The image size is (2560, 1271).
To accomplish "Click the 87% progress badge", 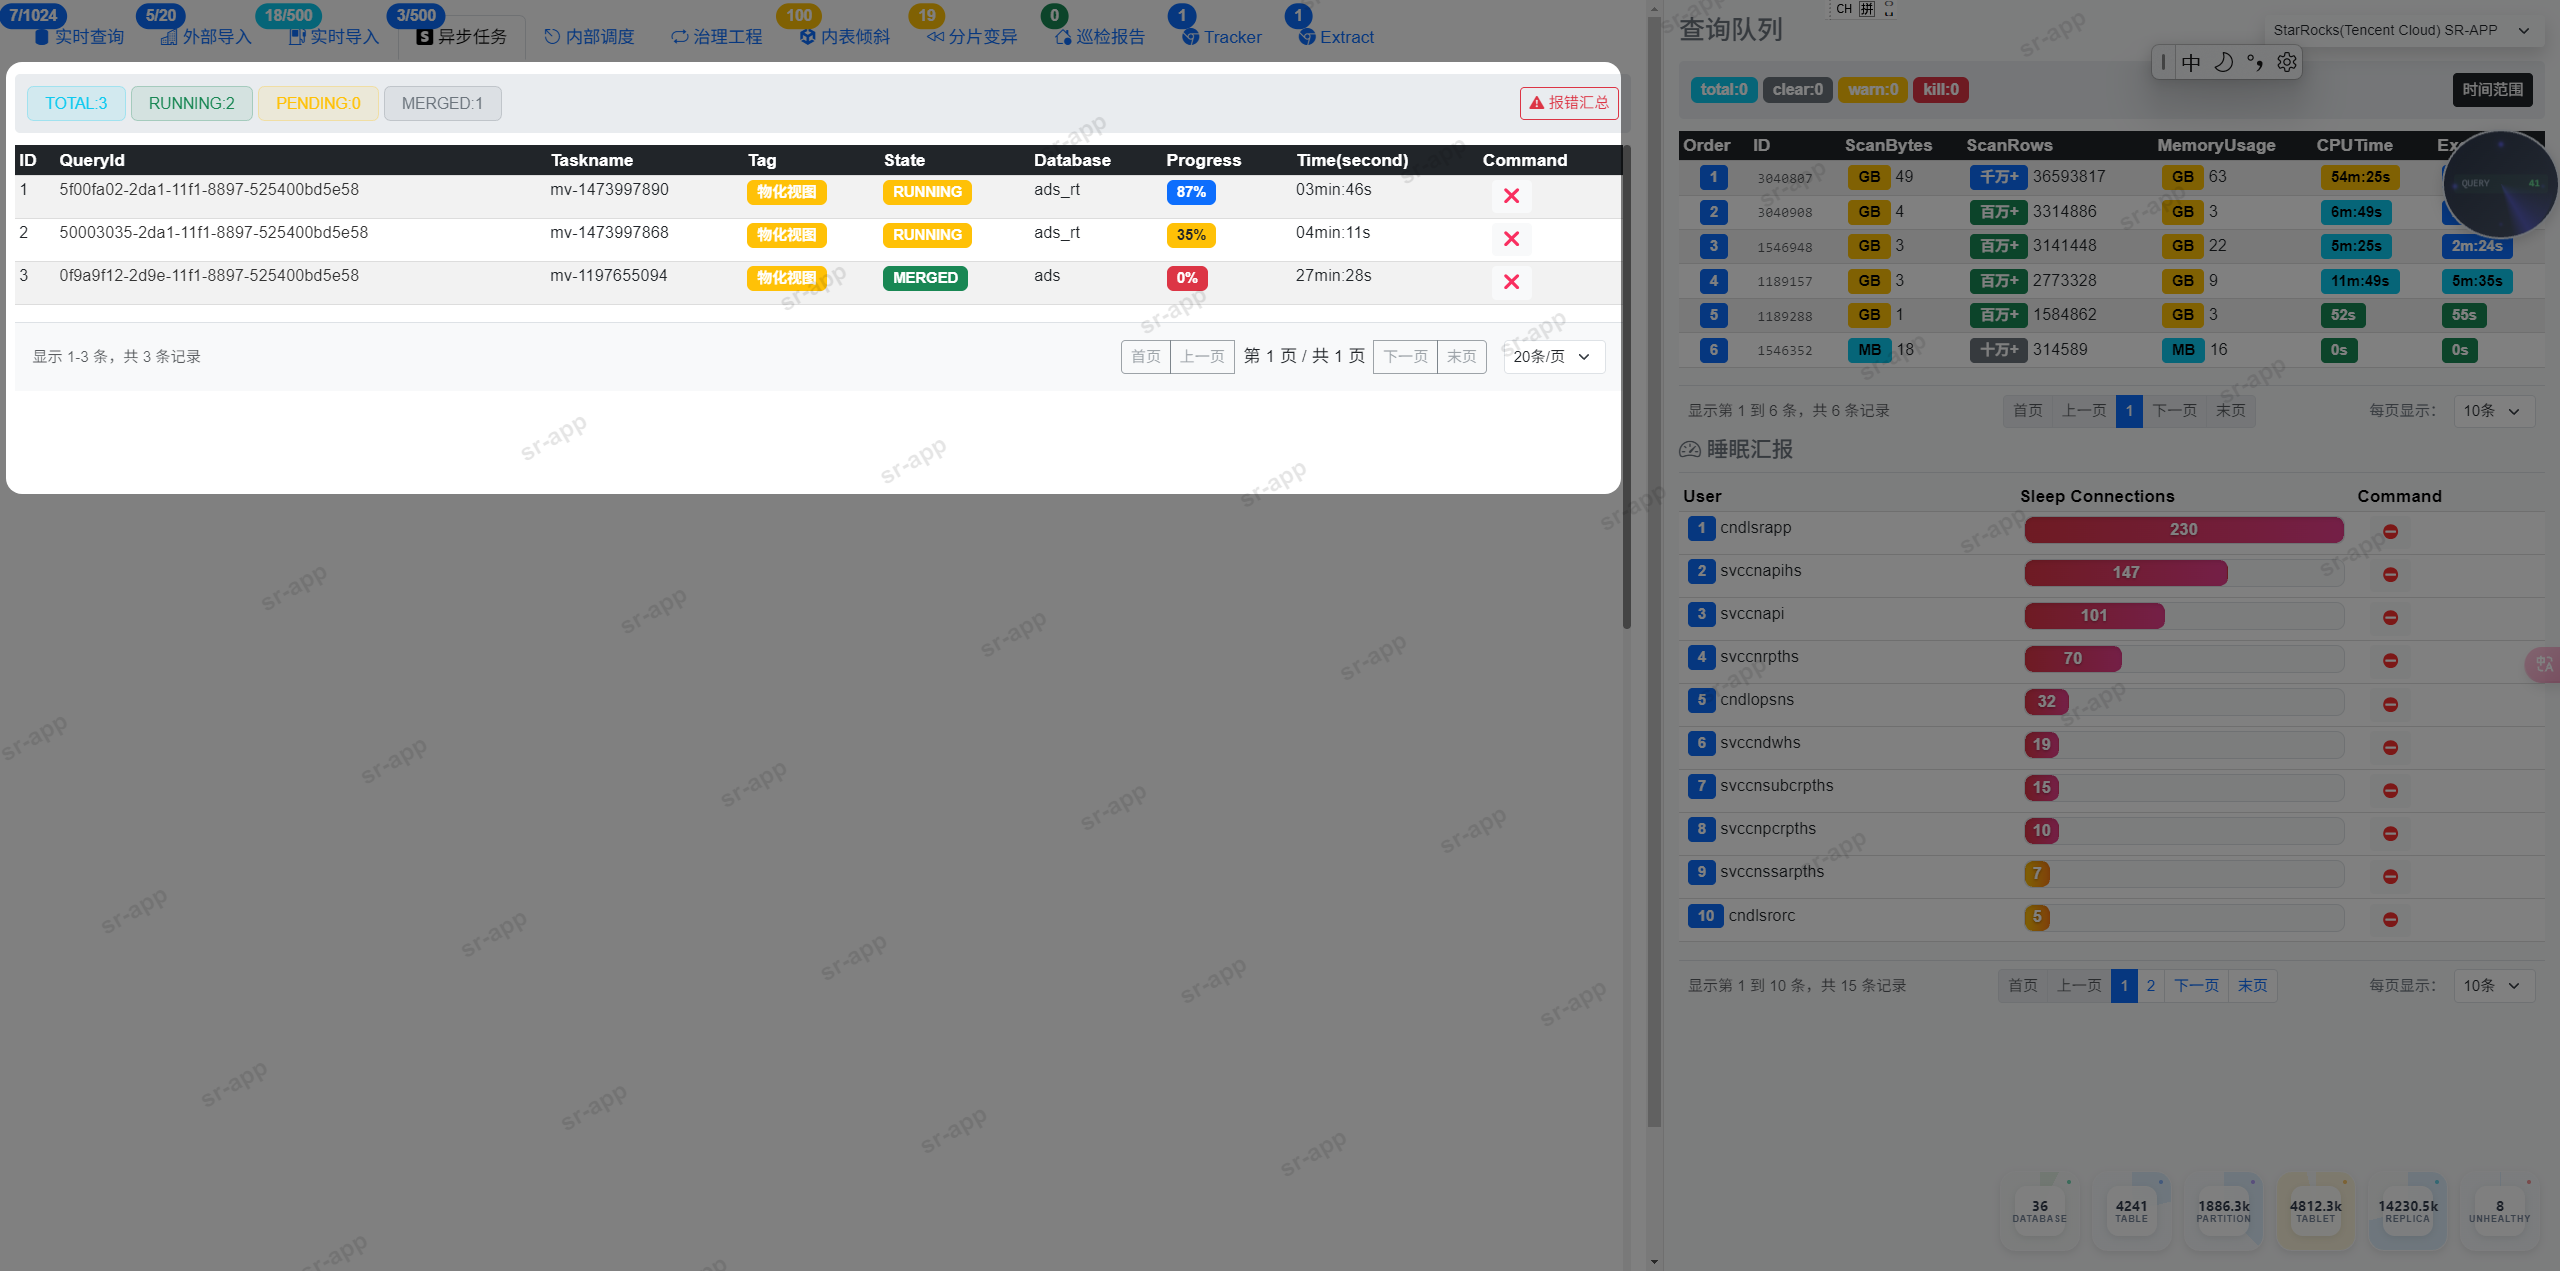I will 1190,192.
